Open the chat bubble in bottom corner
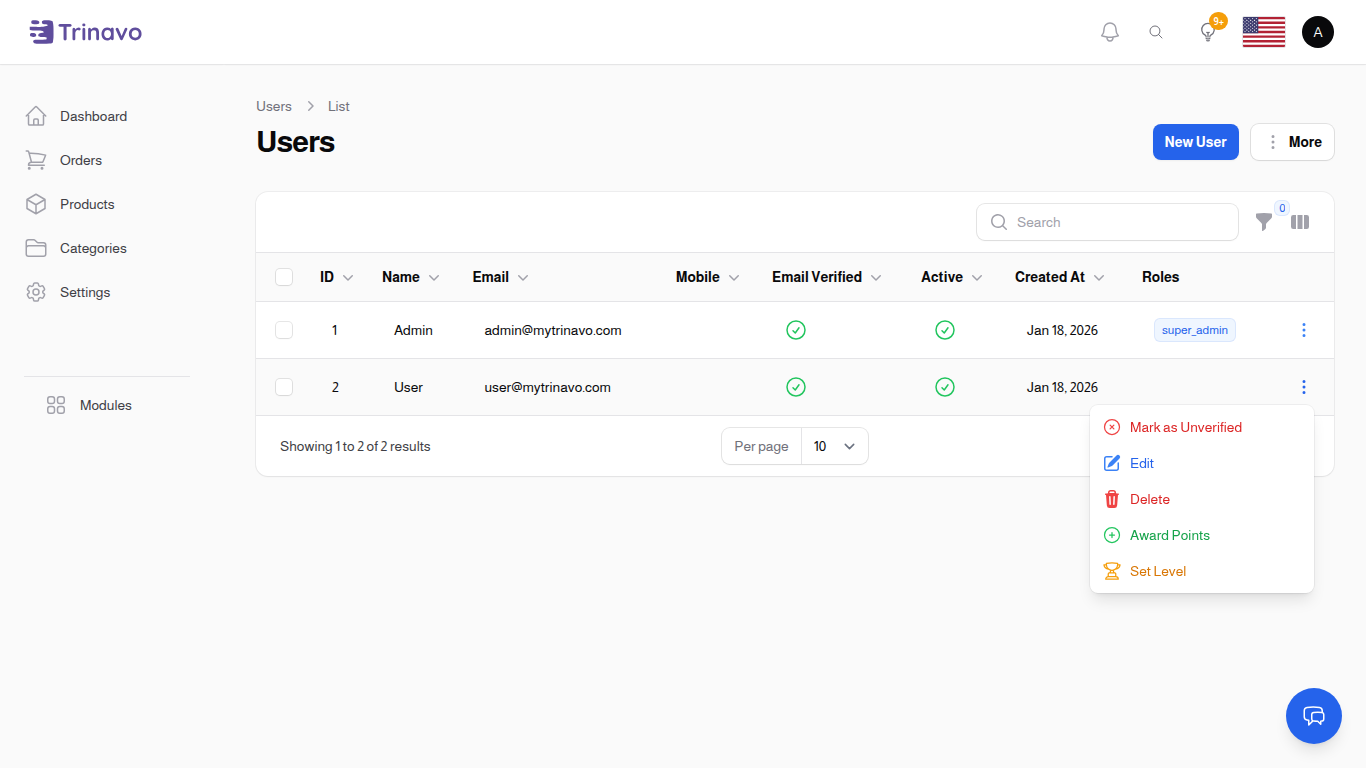 click(x=1313, y=716)
